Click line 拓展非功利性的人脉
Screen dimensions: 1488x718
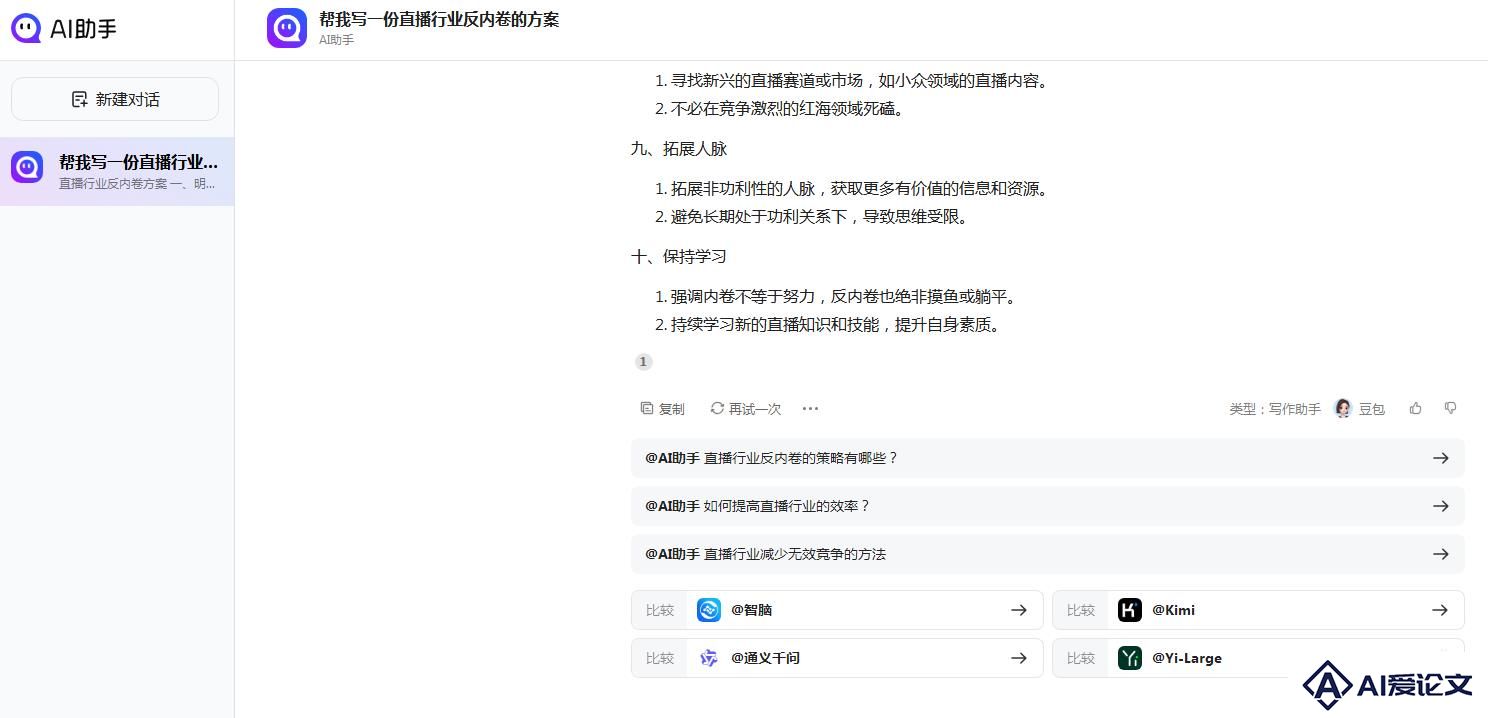click(861, 189)
